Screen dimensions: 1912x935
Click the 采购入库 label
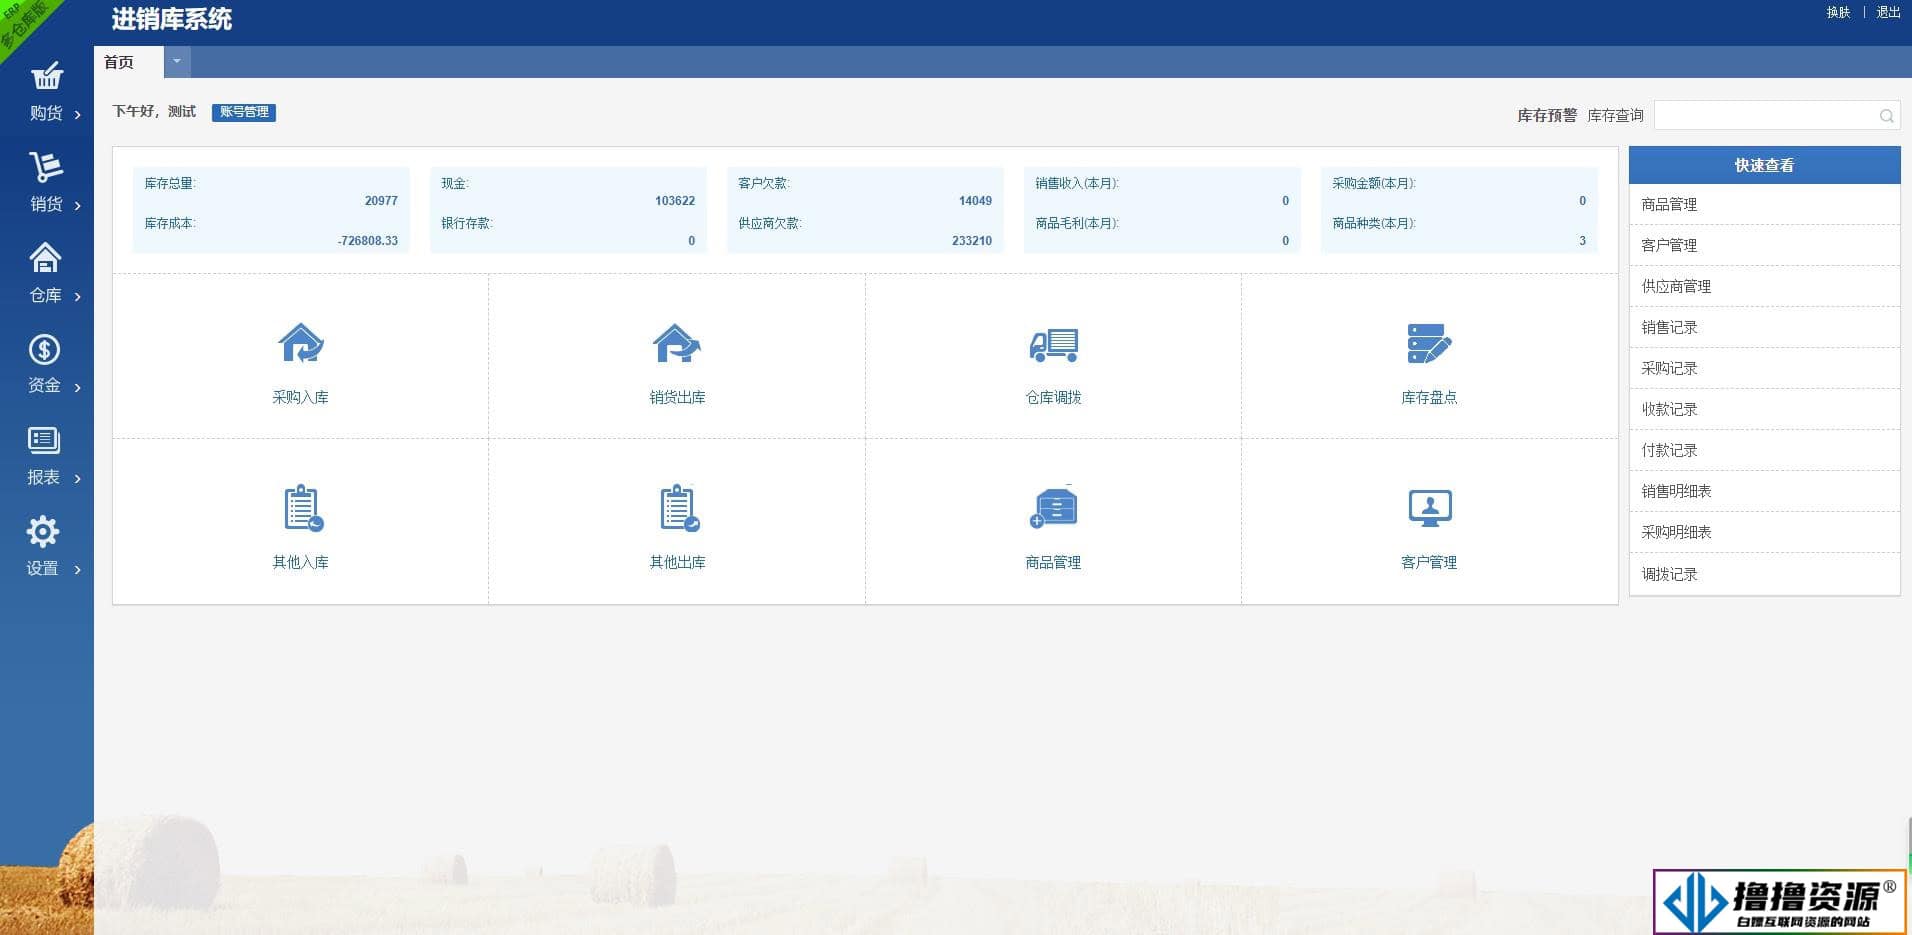(300, 397)
